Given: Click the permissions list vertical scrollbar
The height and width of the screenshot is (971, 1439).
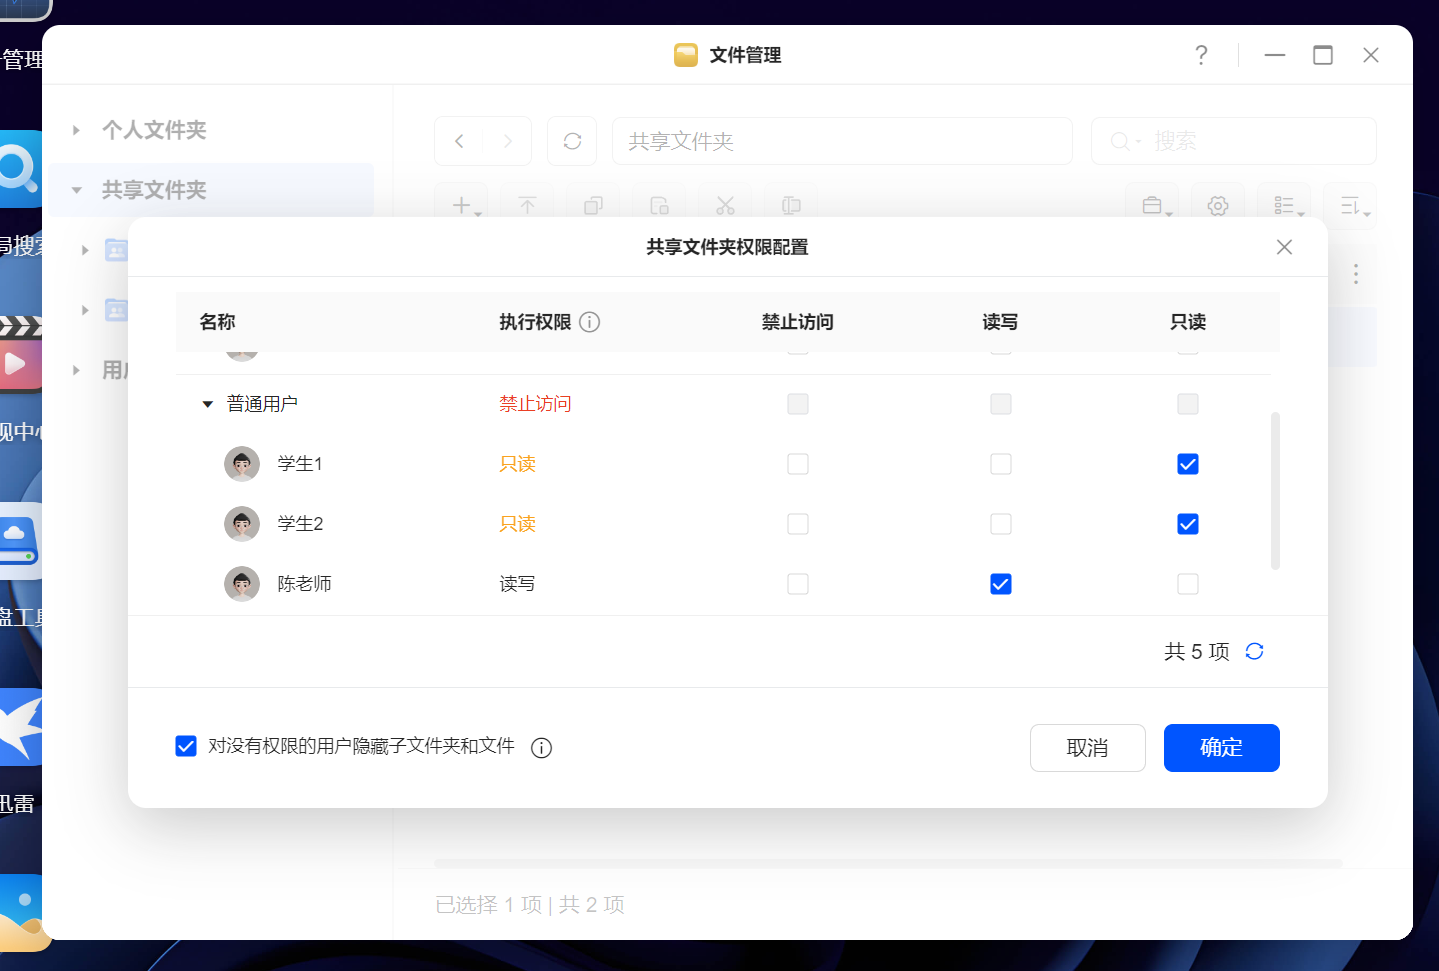Looking at the screenshot, I should pyautogui.click(x=1275, y=490).
